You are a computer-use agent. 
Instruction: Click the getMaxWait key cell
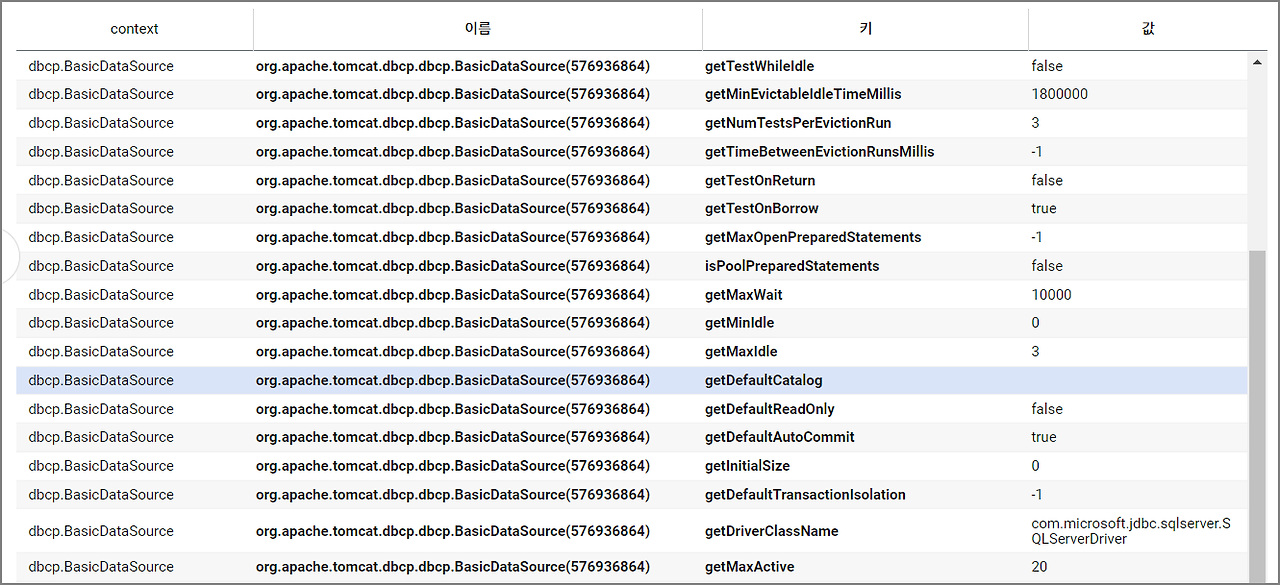coord(743,295)
